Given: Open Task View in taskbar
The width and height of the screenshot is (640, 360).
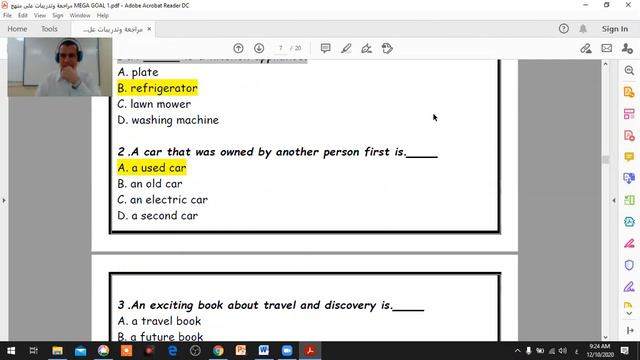Looking at the screenshot, I should pos(34,351).
